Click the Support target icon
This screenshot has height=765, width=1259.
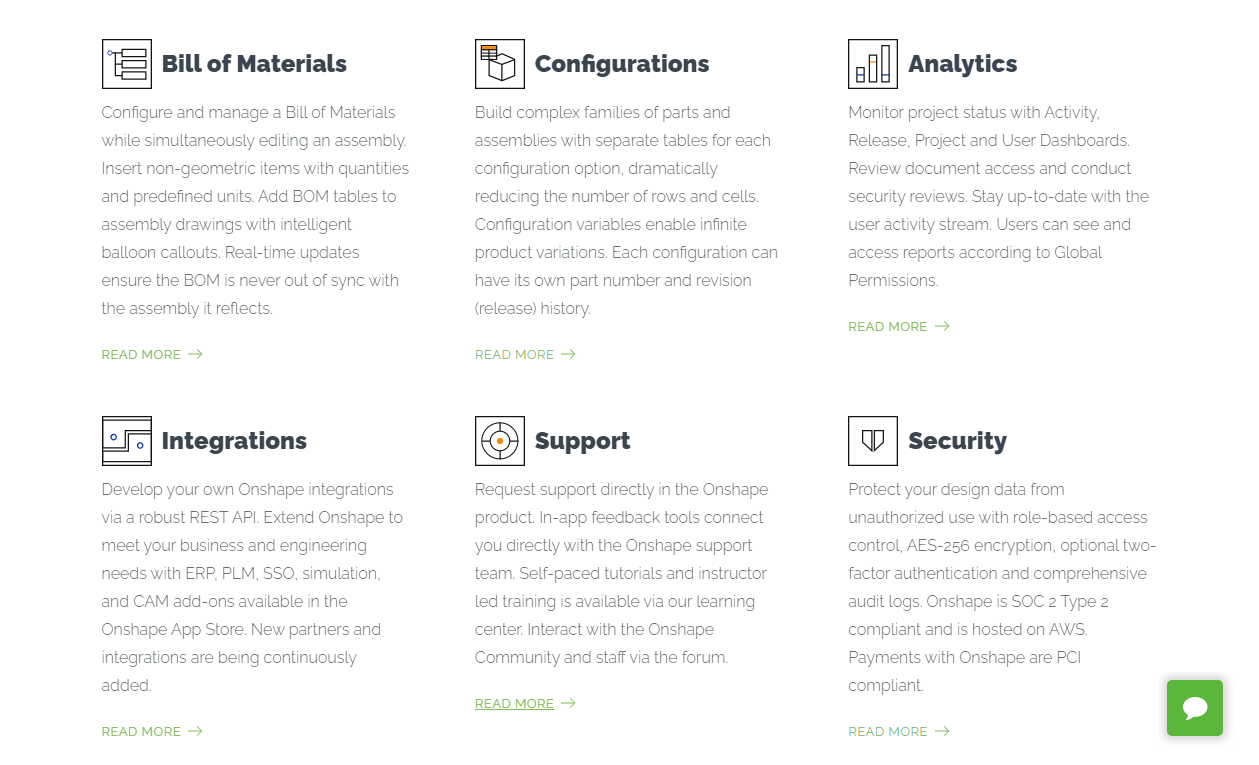pos(499,441)
